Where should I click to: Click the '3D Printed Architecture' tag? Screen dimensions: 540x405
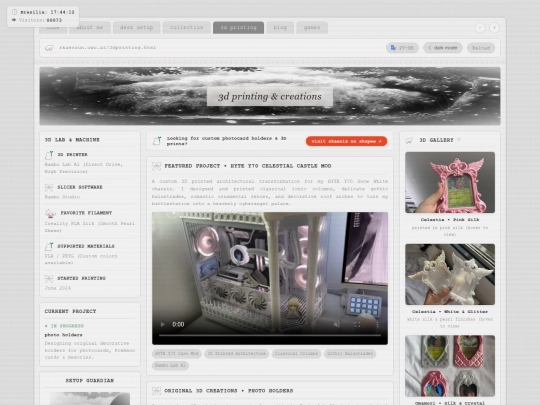(237, 354)
